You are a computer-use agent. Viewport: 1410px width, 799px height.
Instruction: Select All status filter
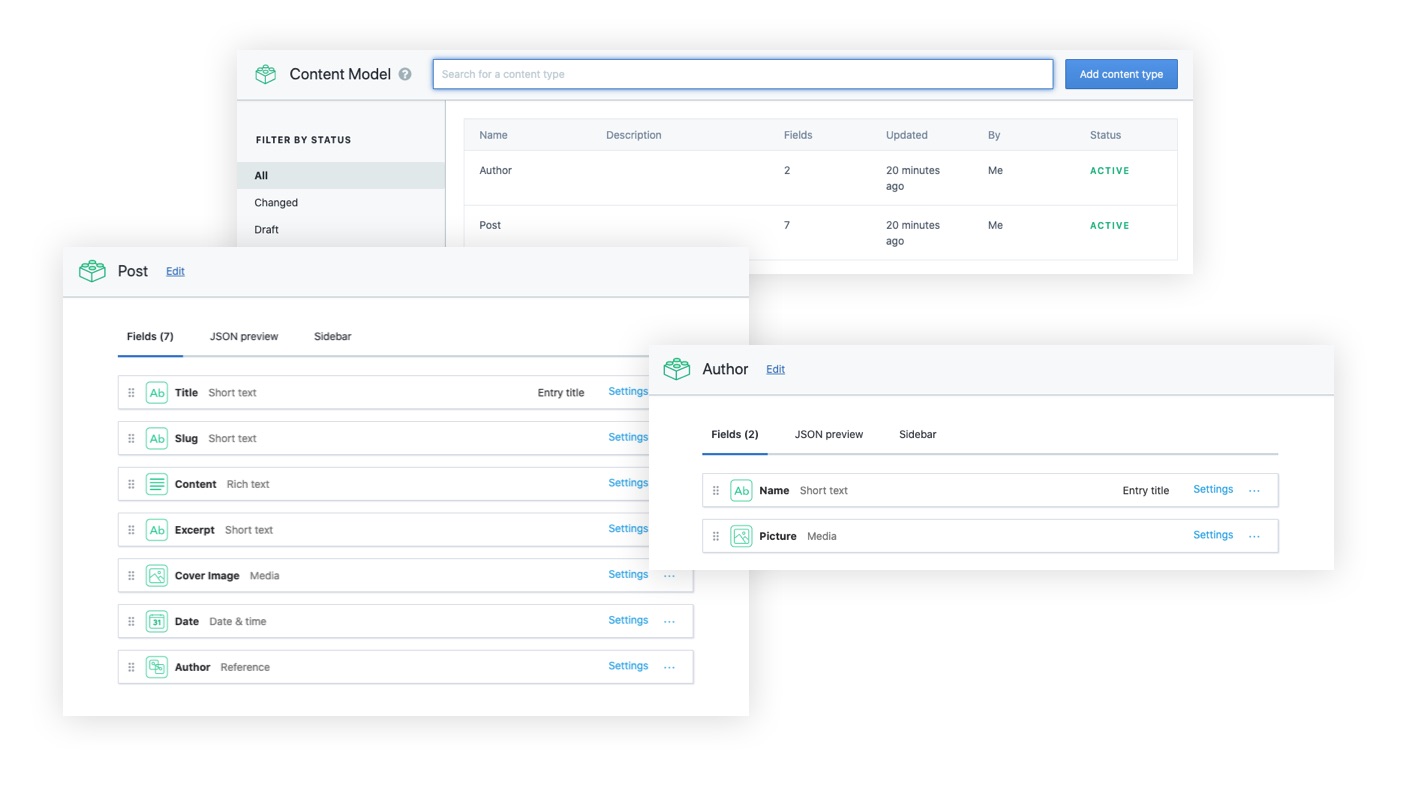coord(341,176)
